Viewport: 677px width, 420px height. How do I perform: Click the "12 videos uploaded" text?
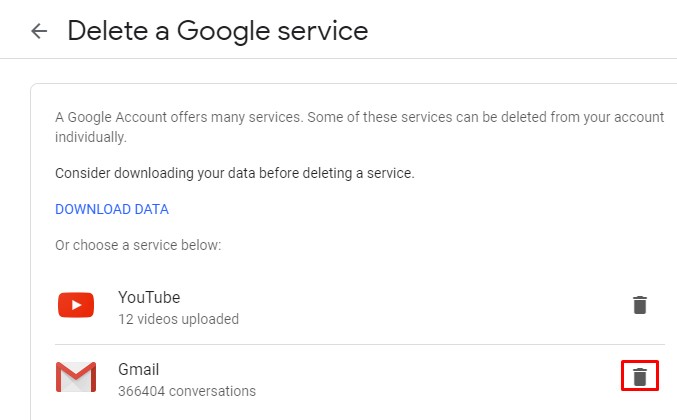(178, 320)
